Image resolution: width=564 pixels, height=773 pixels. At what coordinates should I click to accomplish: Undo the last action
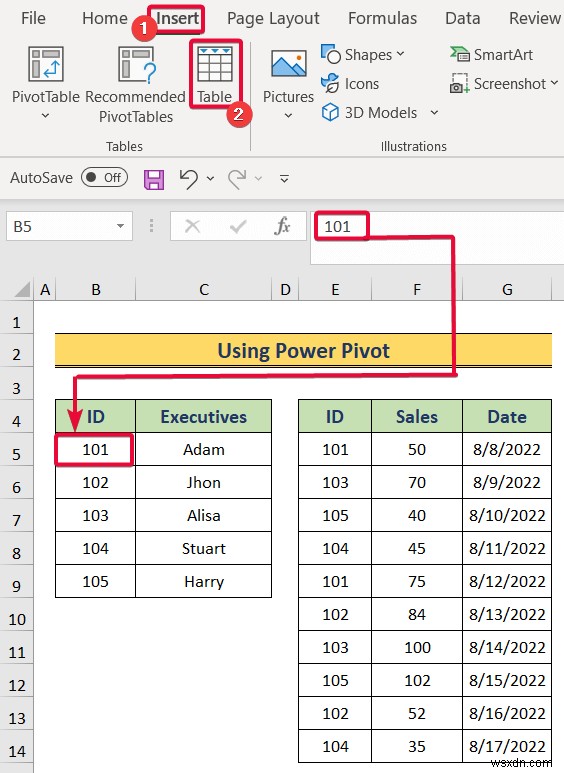click(189, 178)
